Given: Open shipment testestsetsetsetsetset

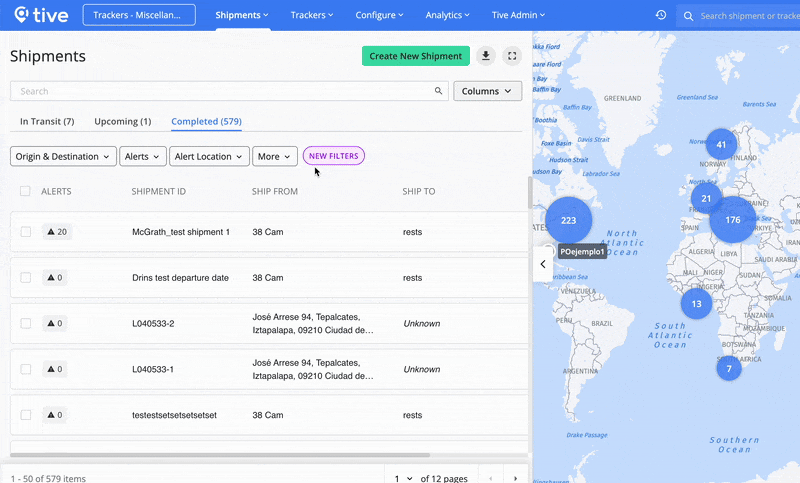Looking at the screenshot, I should tap(174, 415).
